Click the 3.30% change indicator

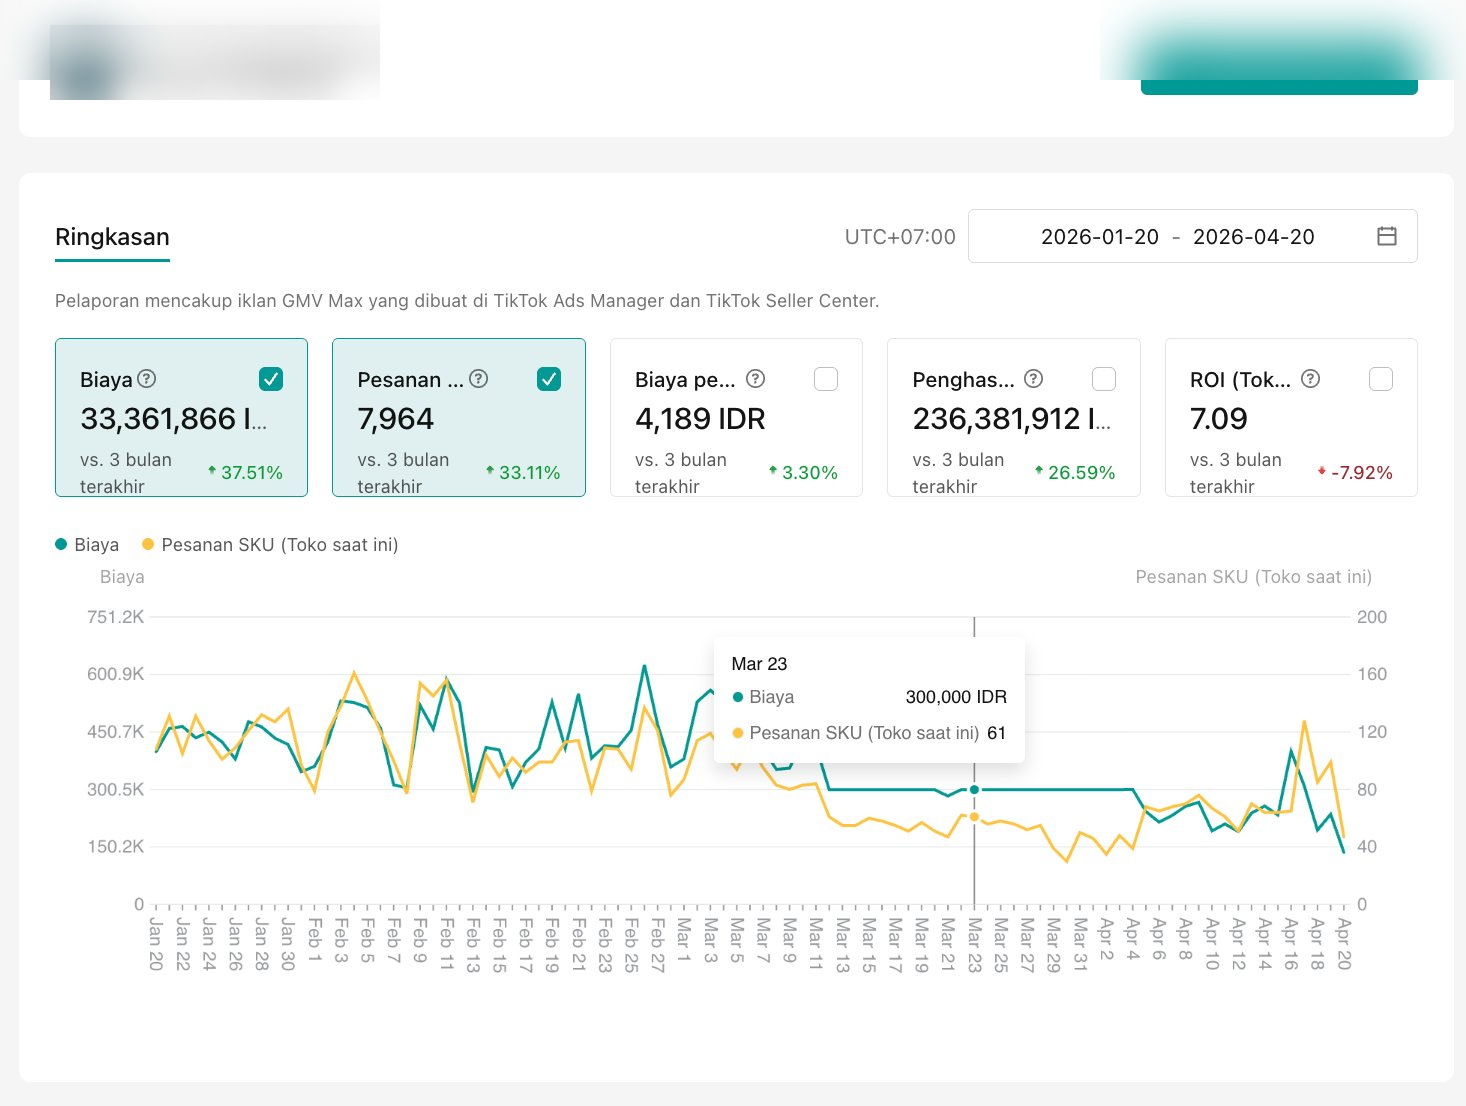coord(803,472)
